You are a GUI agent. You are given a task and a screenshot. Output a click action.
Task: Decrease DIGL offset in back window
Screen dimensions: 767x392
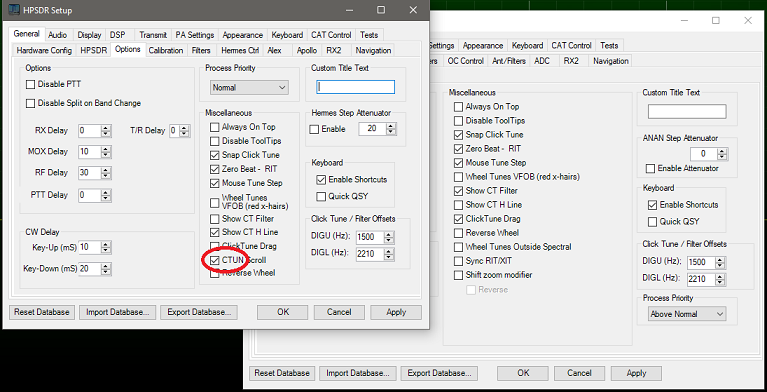(x=720, y=282)
